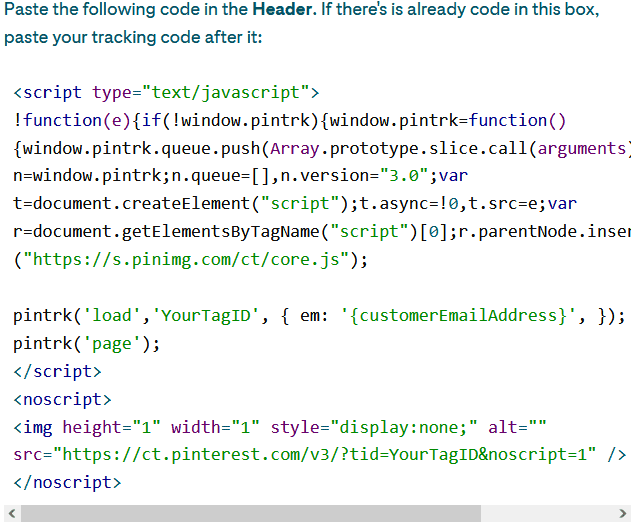
Task: Click the line starting with !function(e)
Action: coord(289,120)
